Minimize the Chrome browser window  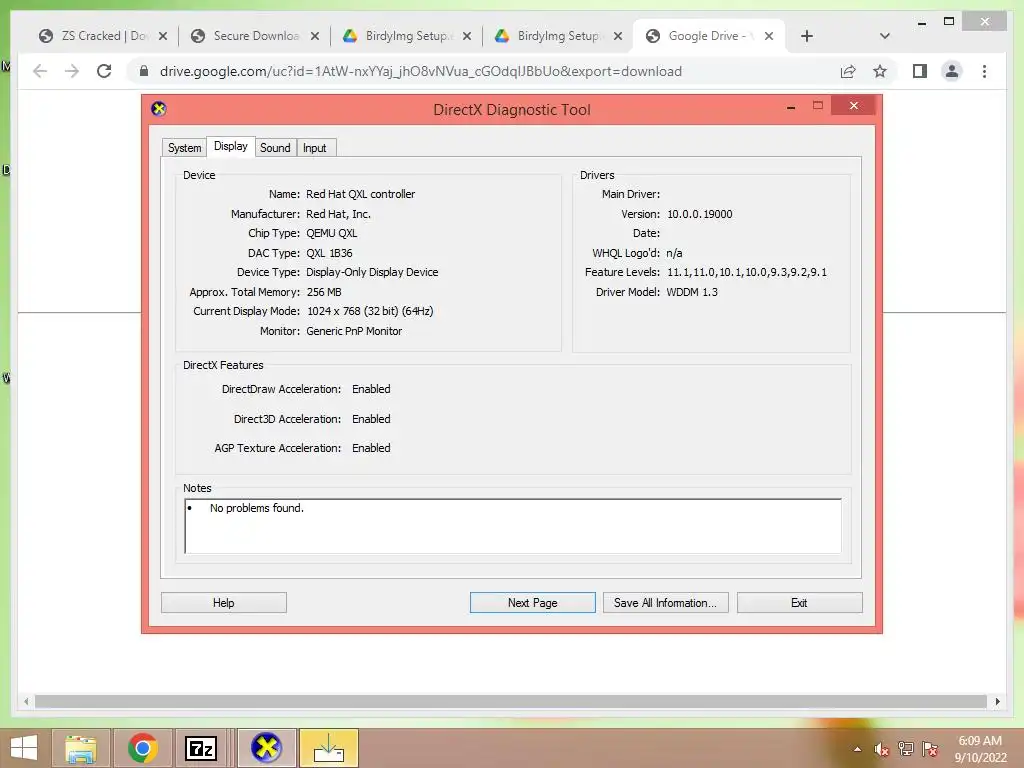[x=921, y=23]
